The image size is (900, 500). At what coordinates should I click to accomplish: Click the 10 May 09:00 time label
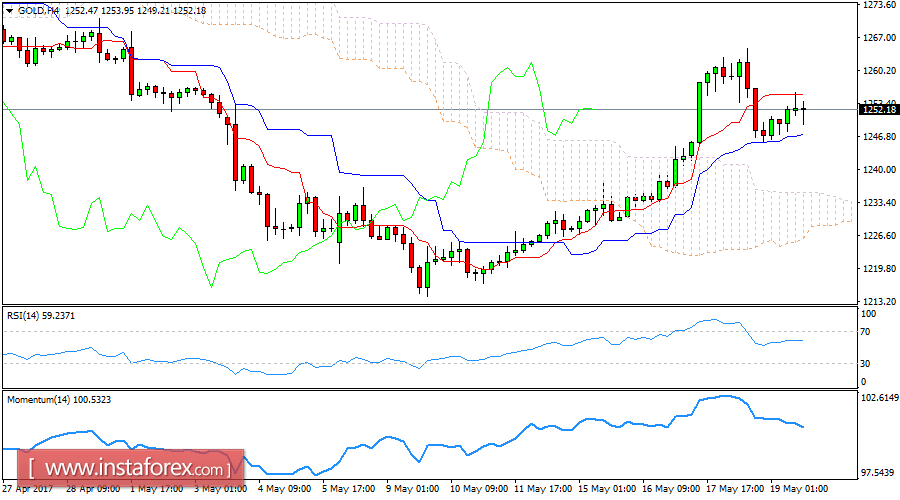pyautogui.click(x=479, y=489)
